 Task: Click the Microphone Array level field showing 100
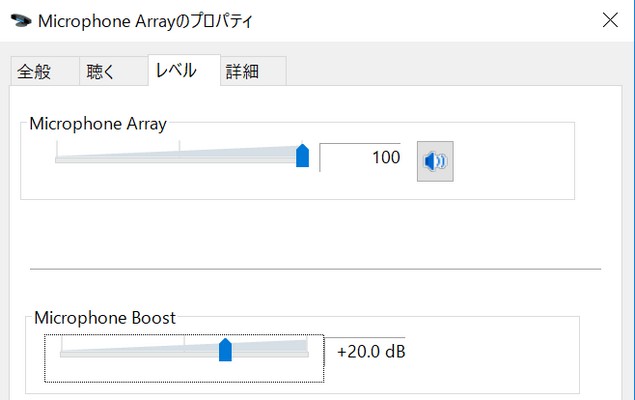[x=360, y=157]
